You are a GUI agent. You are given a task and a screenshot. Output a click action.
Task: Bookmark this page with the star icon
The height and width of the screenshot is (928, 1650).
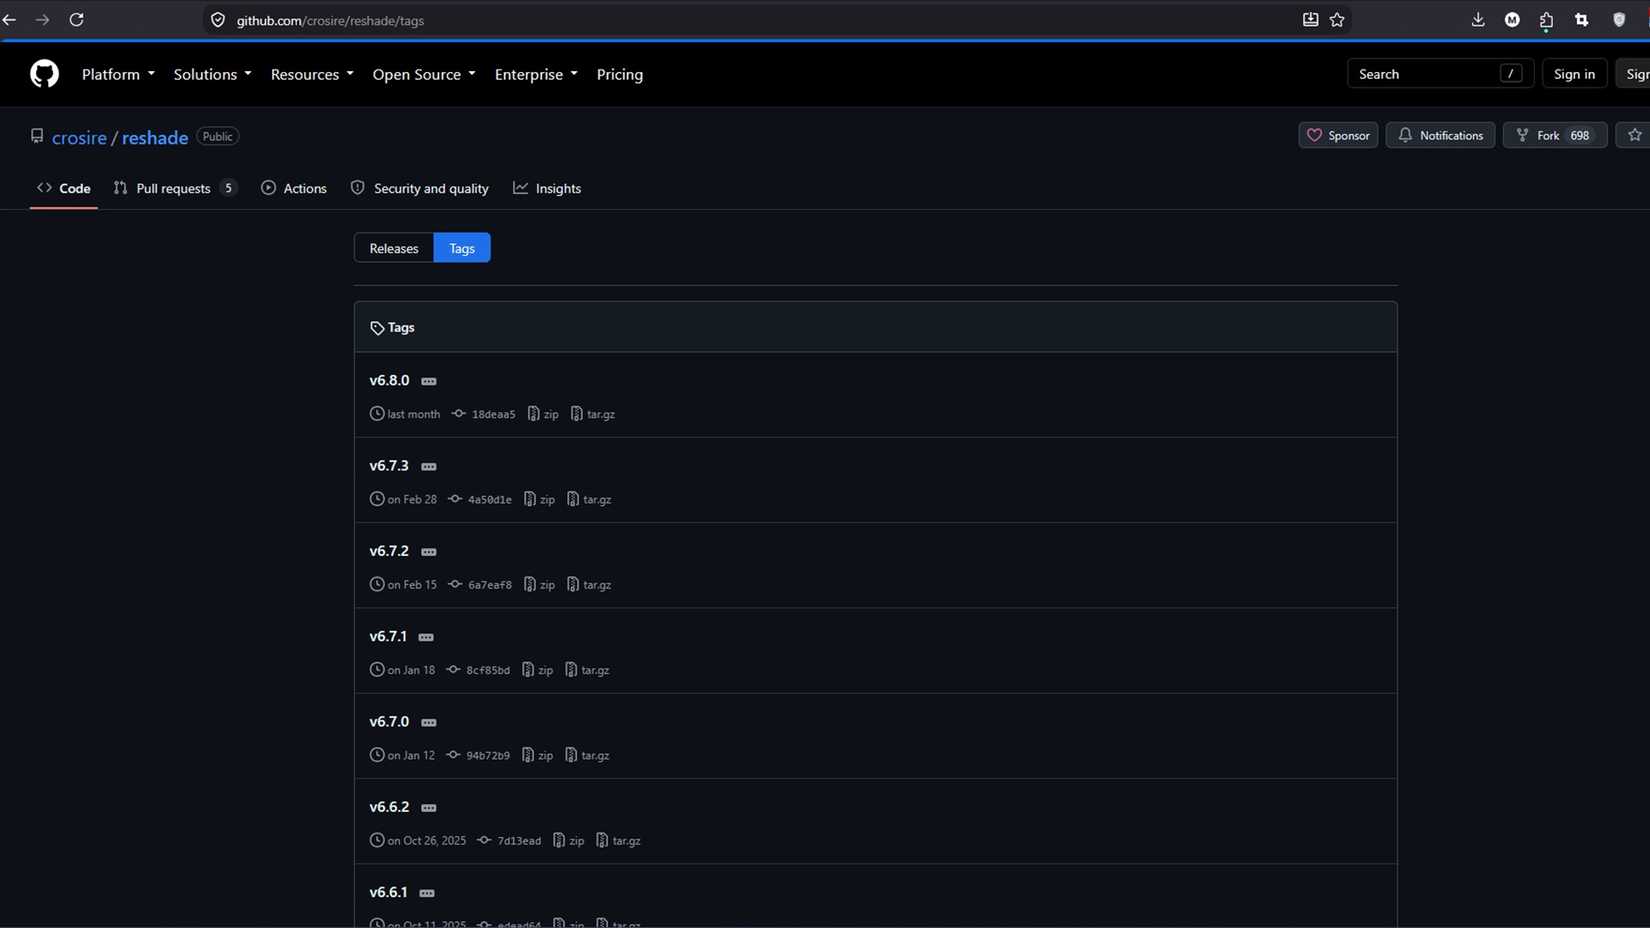(1337, 20)
